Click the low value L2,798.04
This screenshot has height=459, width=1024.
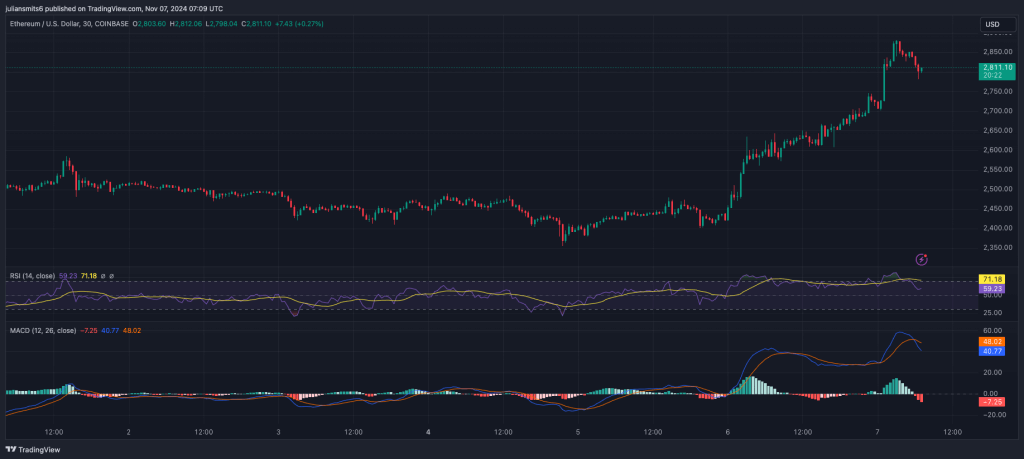[221, 24]
